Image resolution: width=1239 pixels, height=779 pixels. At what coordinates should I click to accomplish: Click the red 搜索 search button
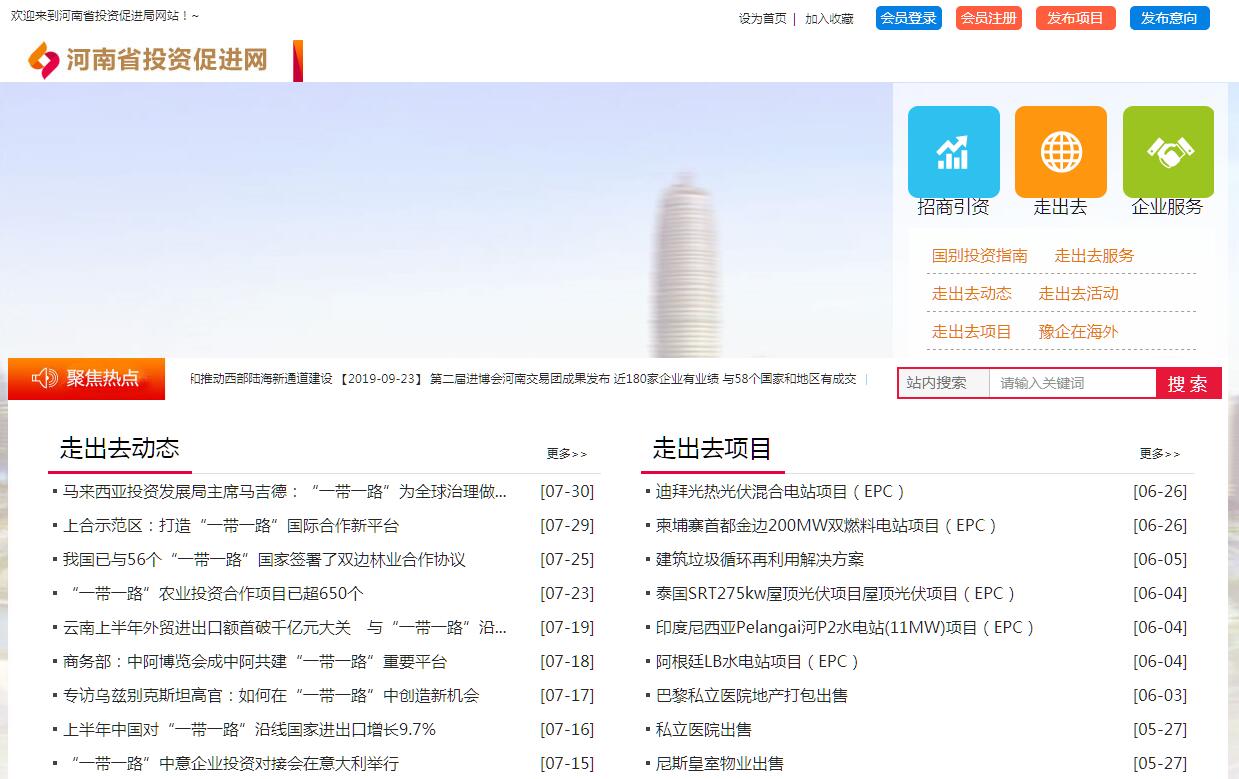click(x=1188, y=383)
